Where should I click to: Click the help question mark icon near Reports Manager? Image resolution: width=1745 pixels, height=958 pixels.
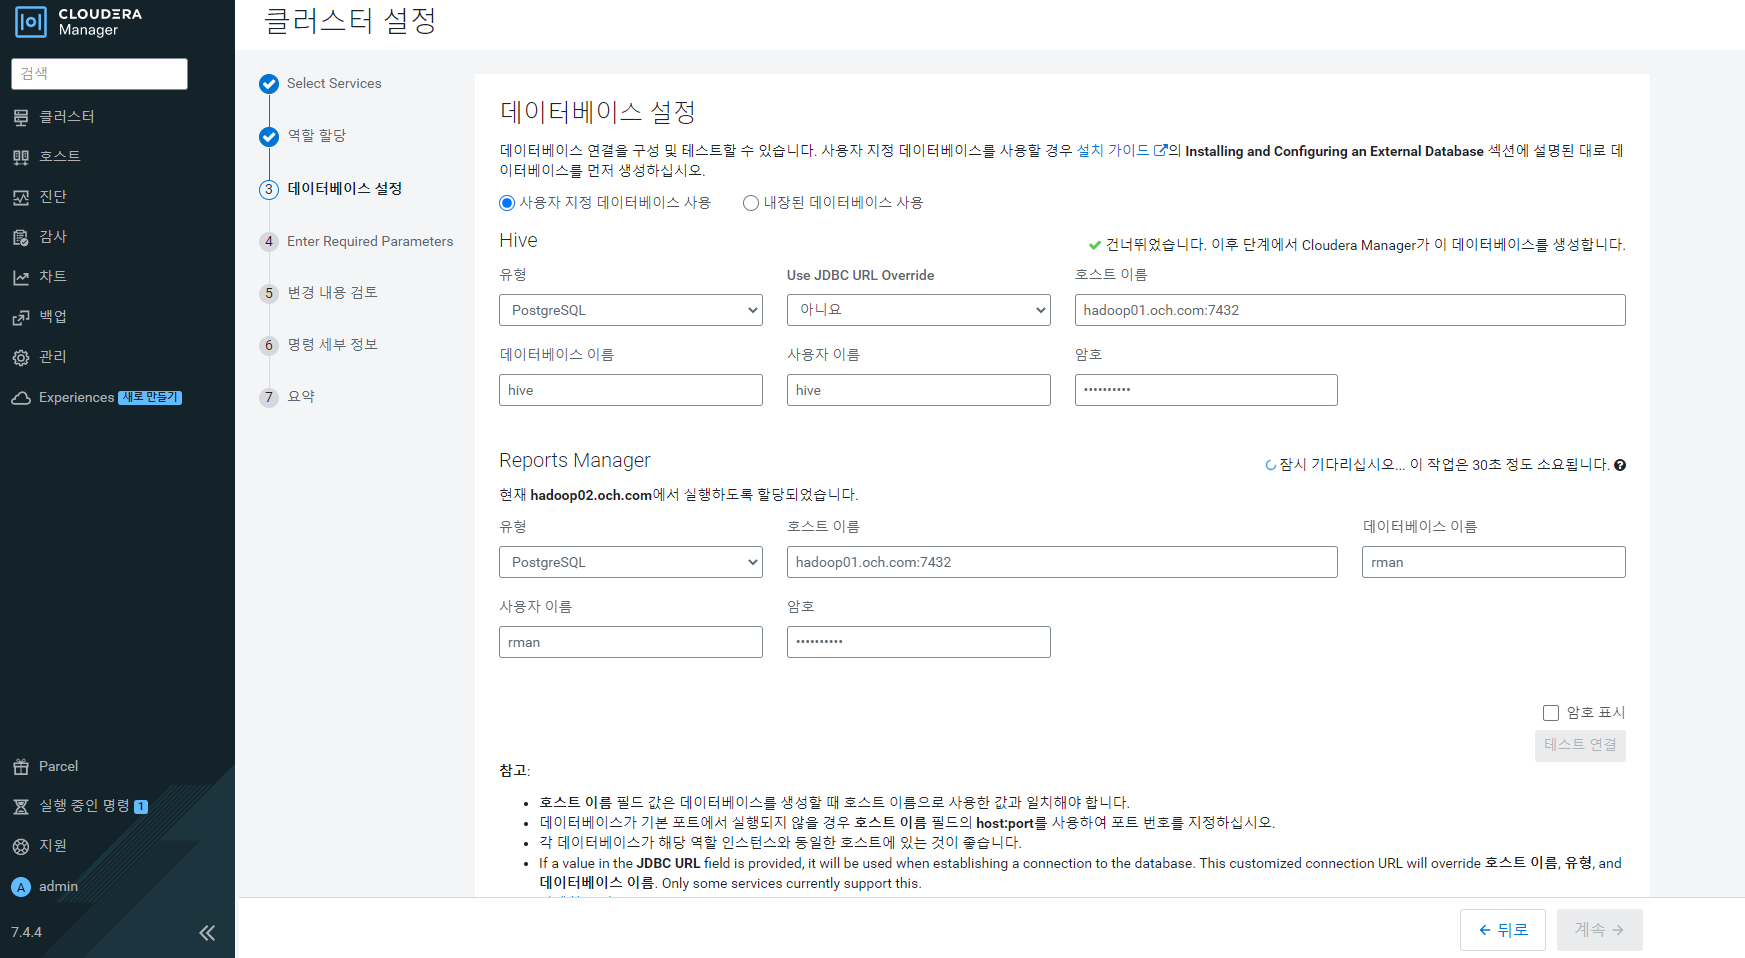click(1620, 465)
